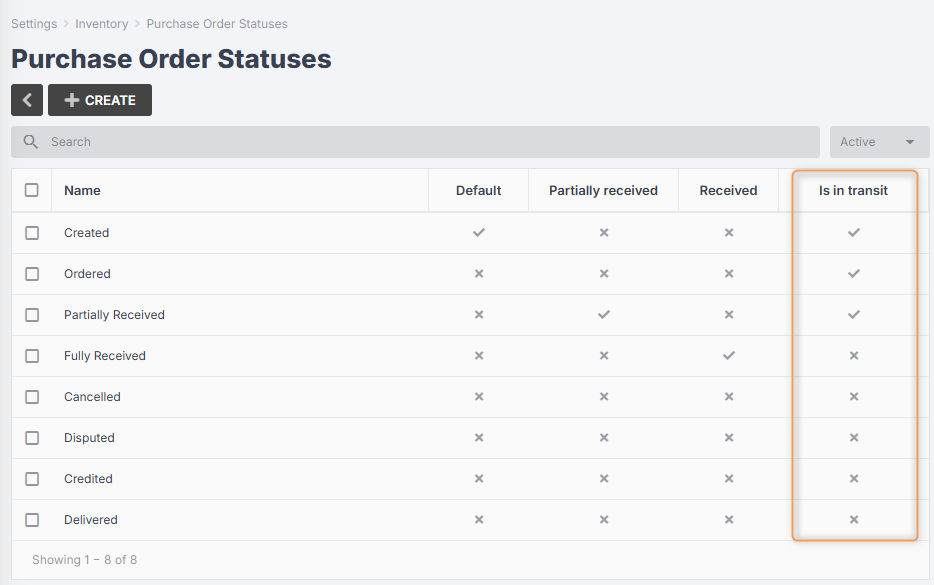Image resolution: width=934 pixels, height=585 pixels.
Task: Sort by the Received column header
Action: (x=728, y=191)
